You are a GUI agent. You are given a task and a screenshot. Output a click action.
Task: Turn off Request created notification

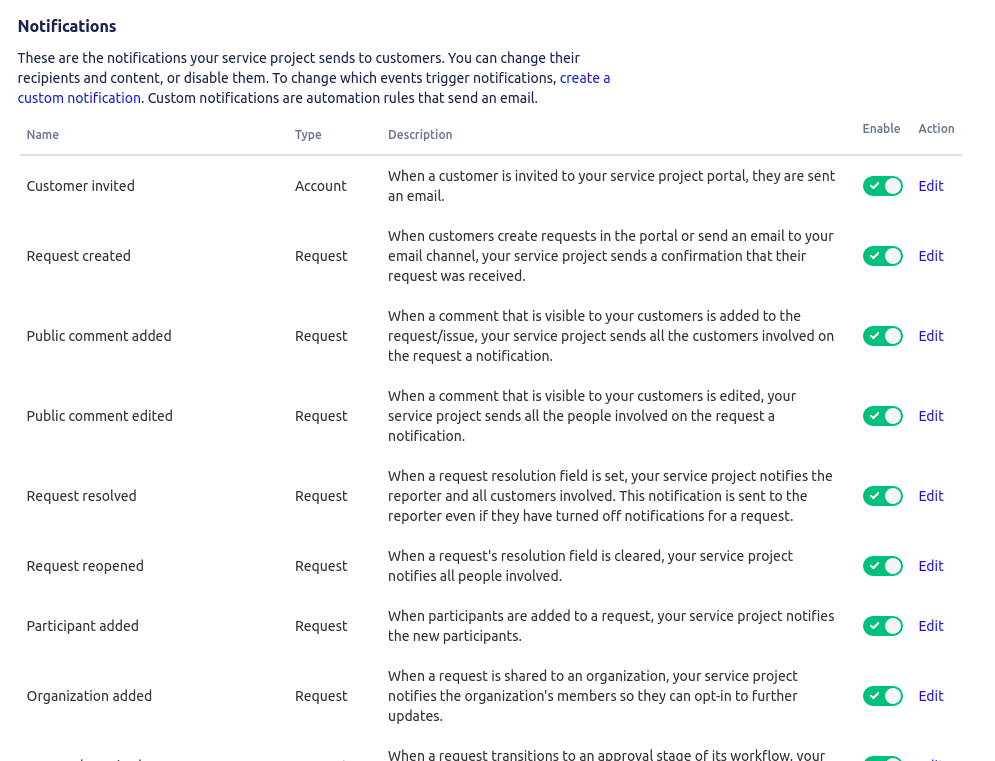point(882,256)
